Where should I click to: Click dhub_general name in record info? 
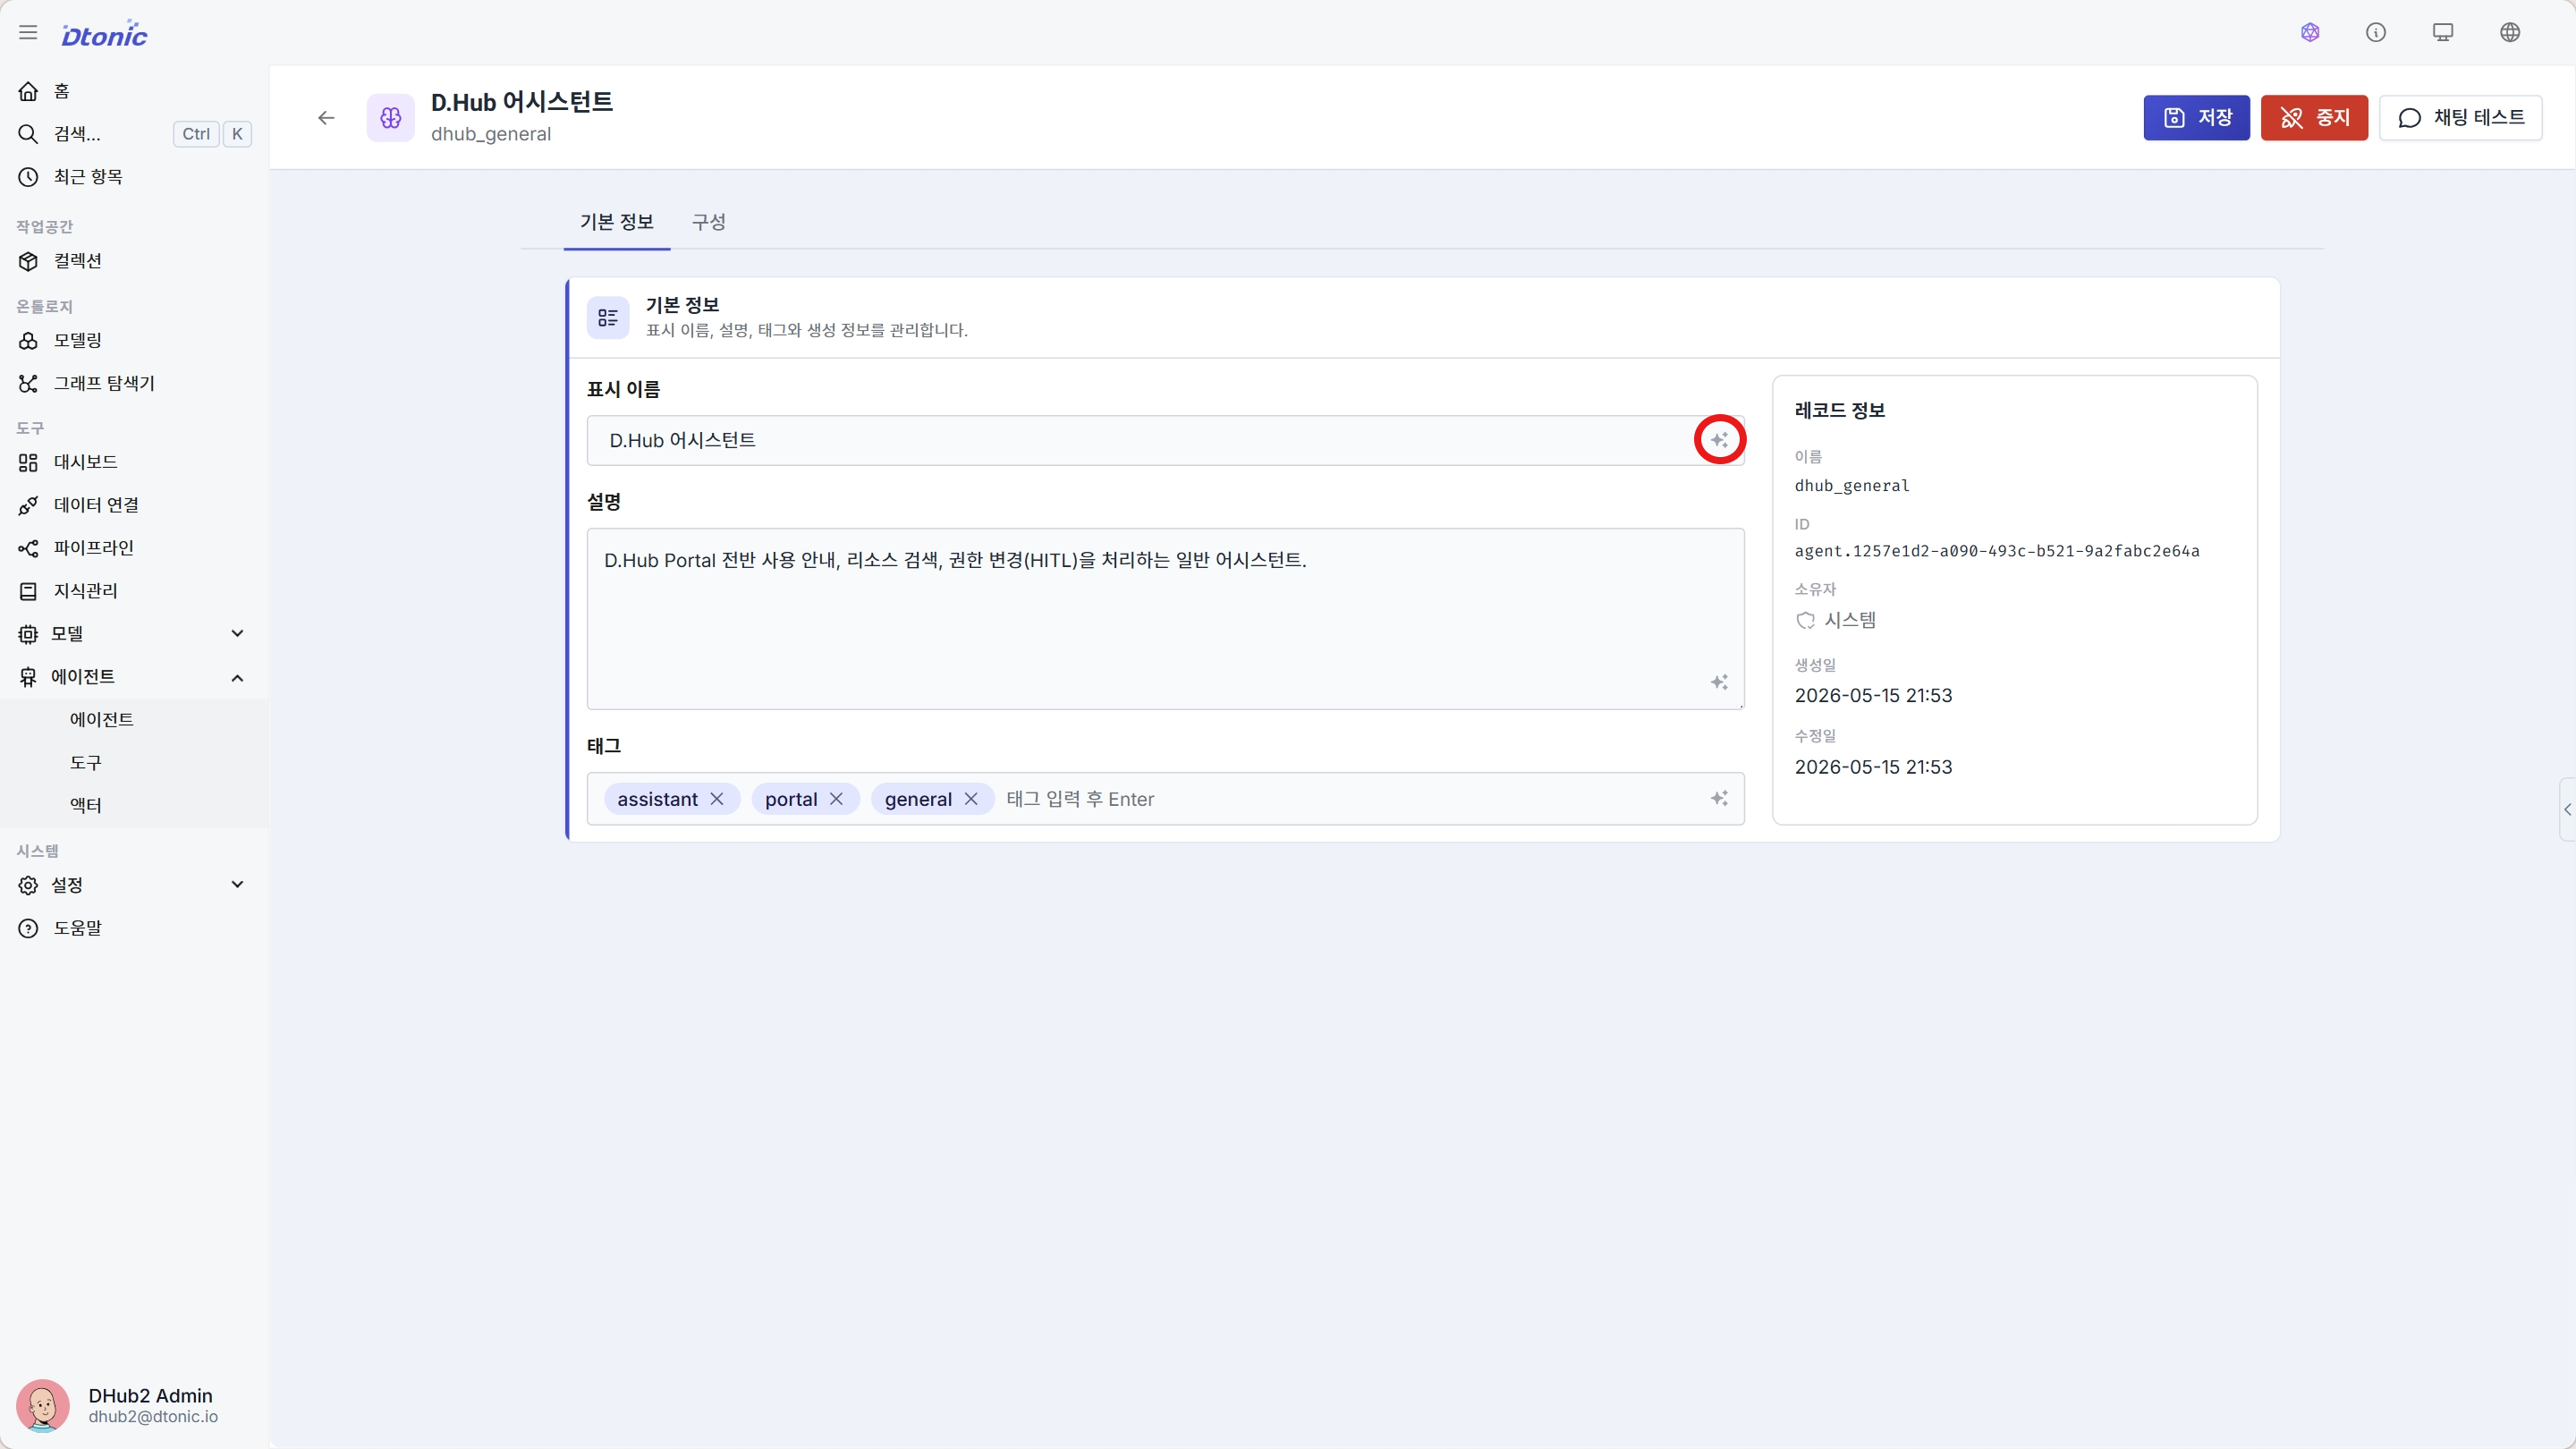click(x=1852, y=486)
